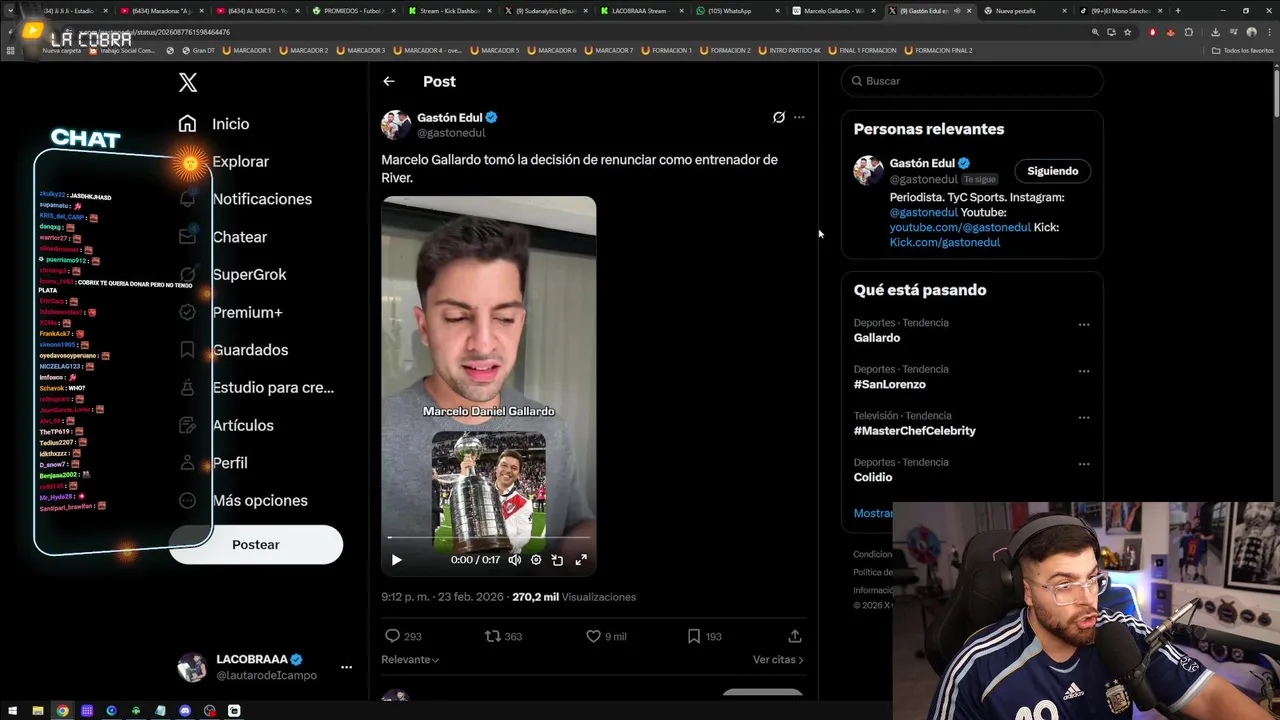Like the post with 9 mil
Viewport: 1280px width, 720px height.
click(x=593, y=636)
